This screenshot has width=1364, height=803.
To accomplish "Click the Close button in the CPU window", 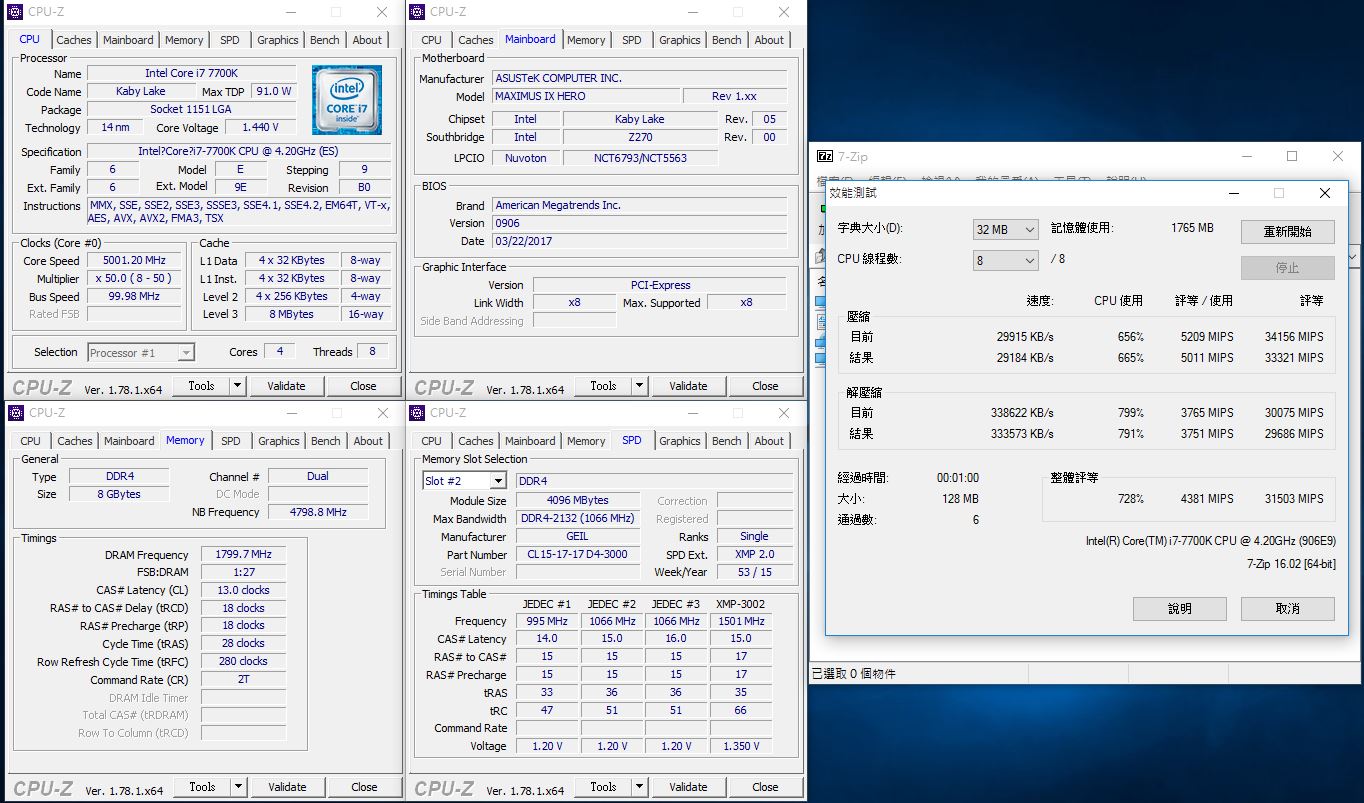I will click(x=364, y=386).
